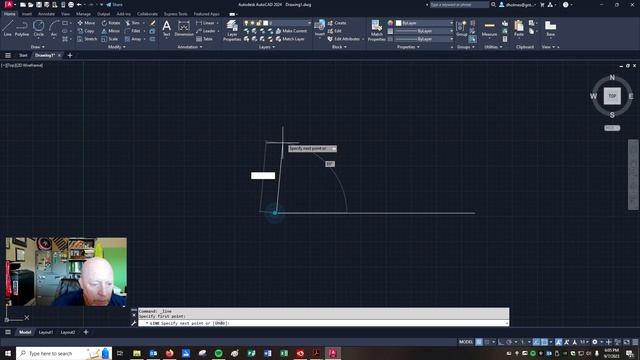The height and width of the screenshot is (360, 640).
Task: Click the Stretch tool
Action: (x=87, y=39)
